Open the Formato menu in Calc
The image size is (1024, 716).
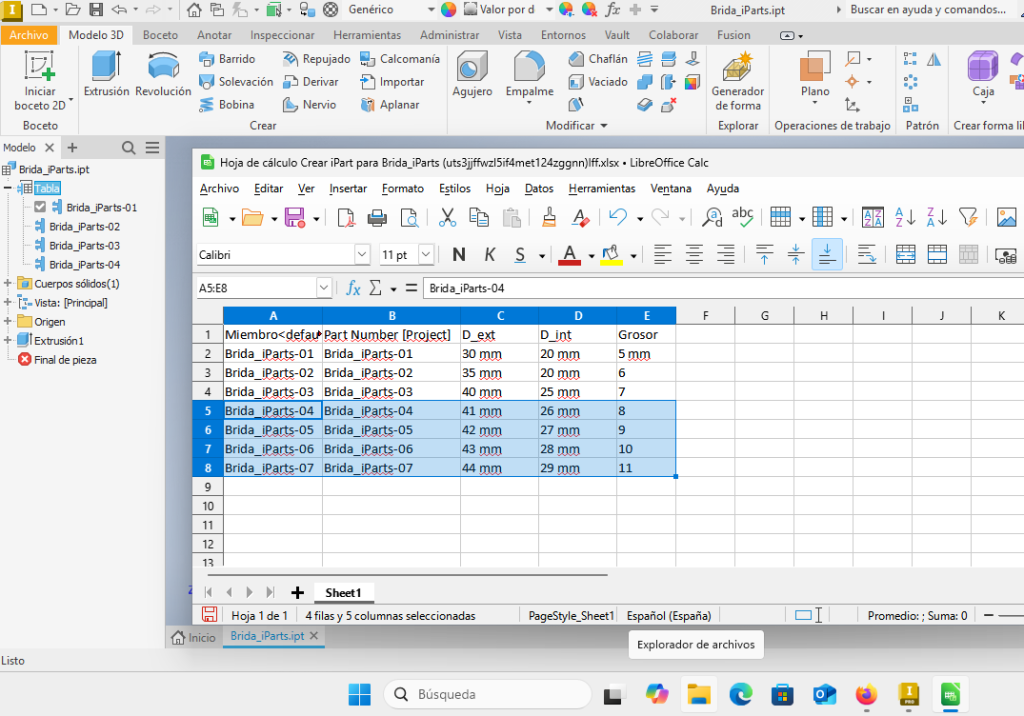pyautogui.click(x=402, y=188)
